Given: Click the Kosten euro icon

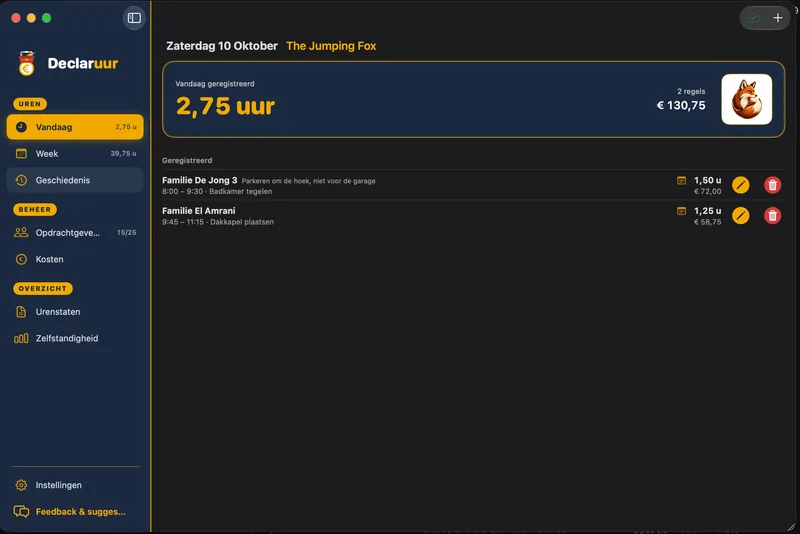Looking at the screenshot, I should (x=21, y=259).
